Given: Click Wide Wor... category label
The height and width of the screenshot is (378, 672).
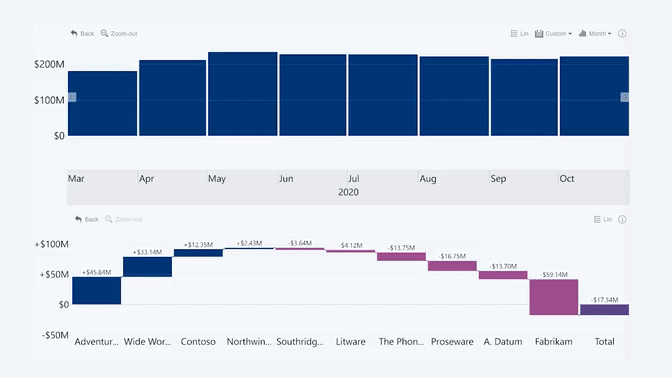Looking at the screenshot, I should [x=147, y=342].
